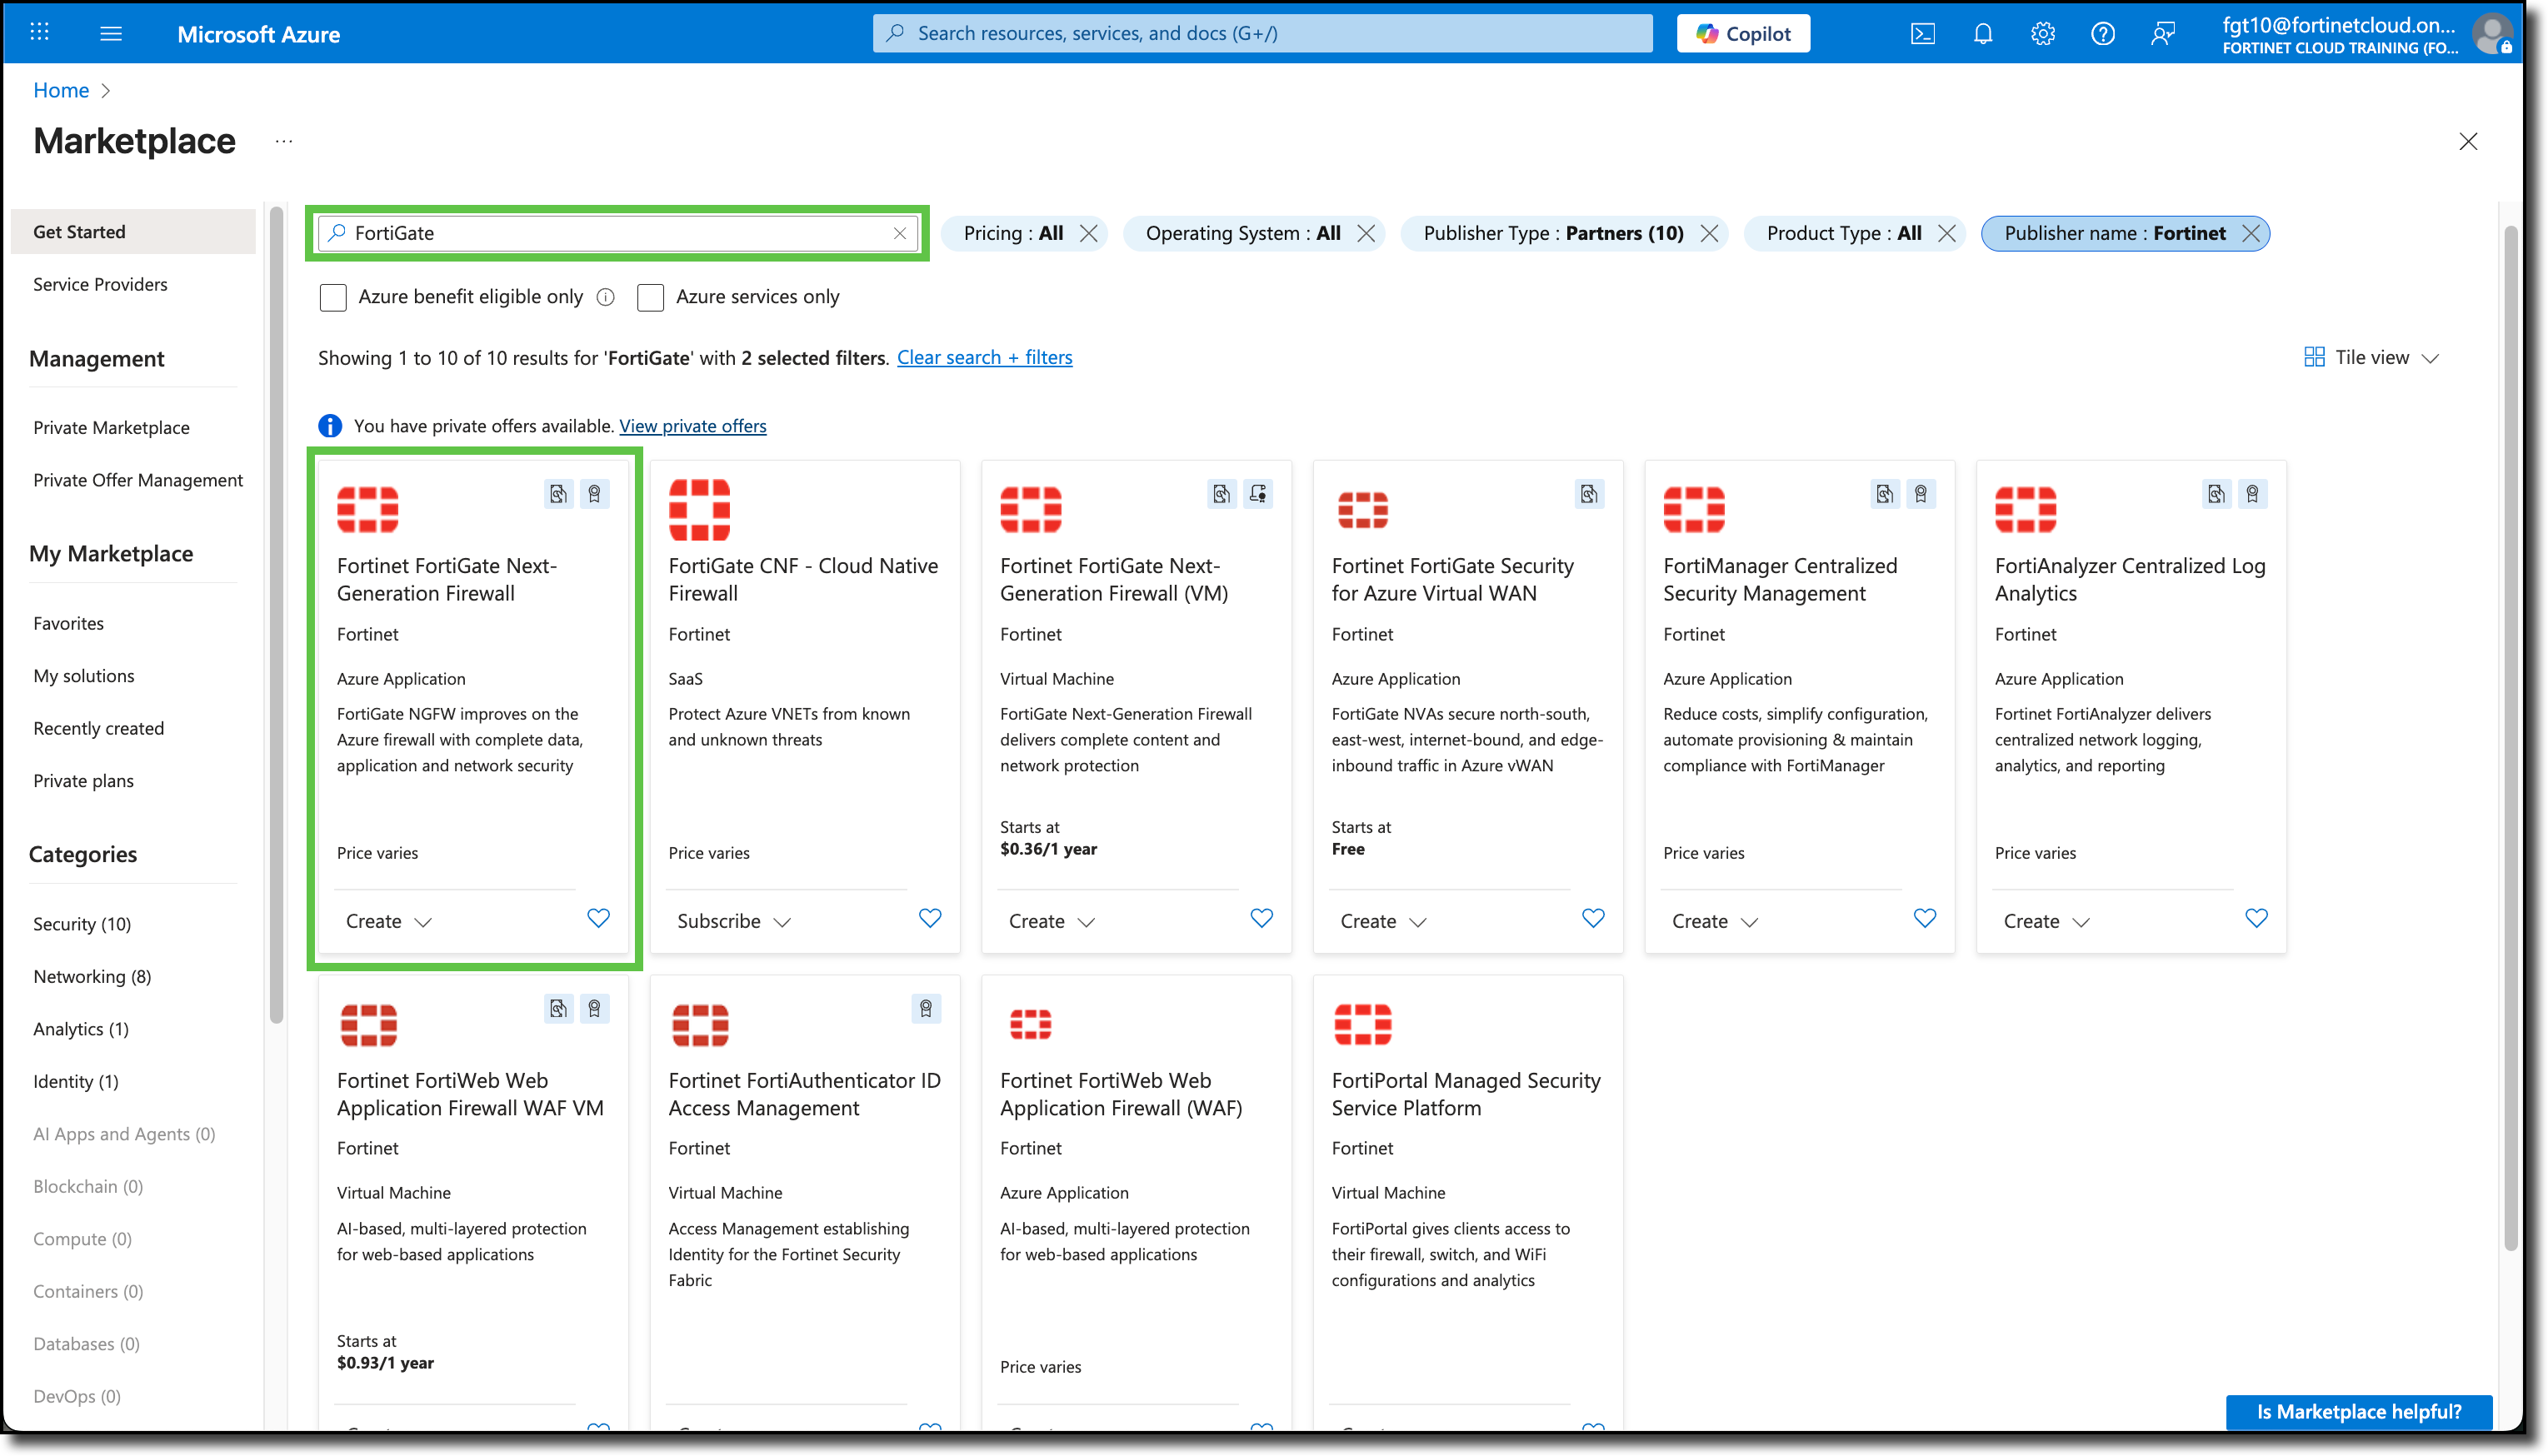This screenshot has width=2548, height=1456.
Task: Enable the Azure benefit eligible only checkbox
Action: (x=333, y=297)
